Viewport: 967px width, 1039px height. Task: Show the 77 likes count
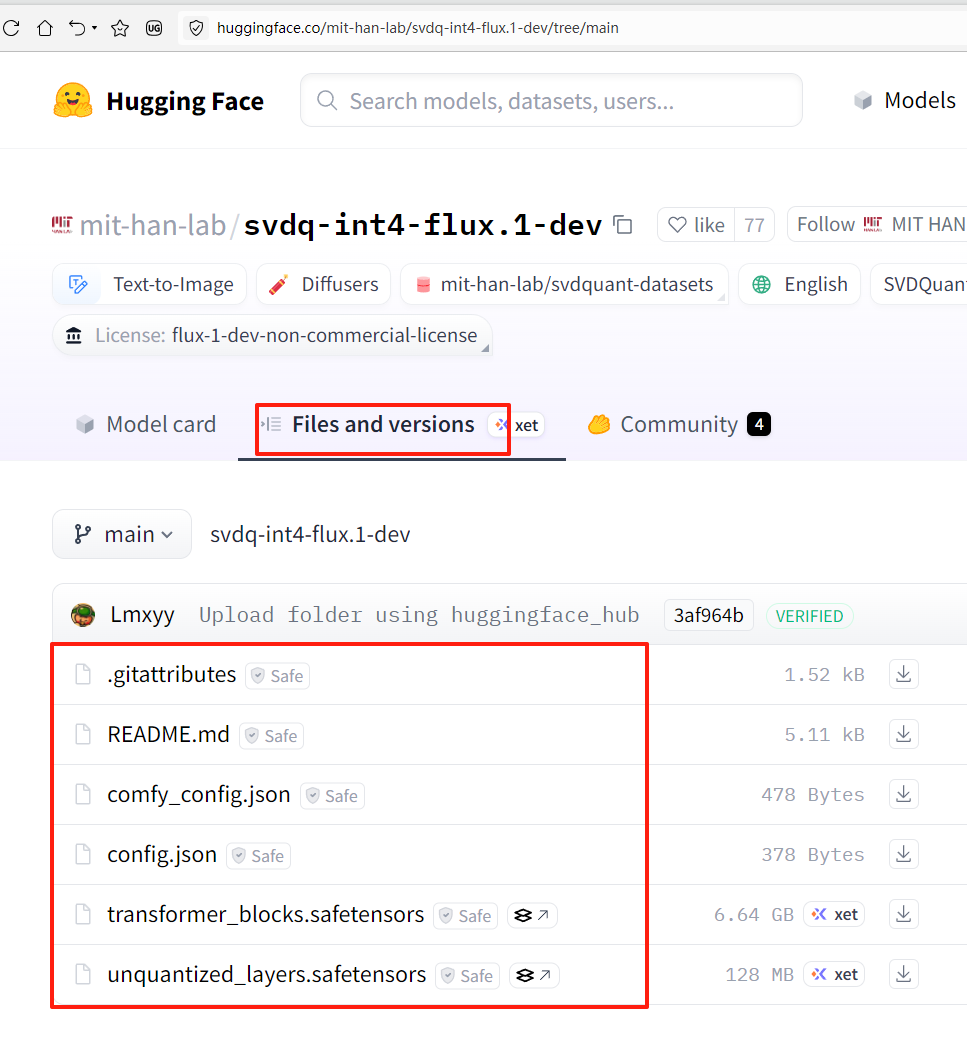[x=754, y=225]
